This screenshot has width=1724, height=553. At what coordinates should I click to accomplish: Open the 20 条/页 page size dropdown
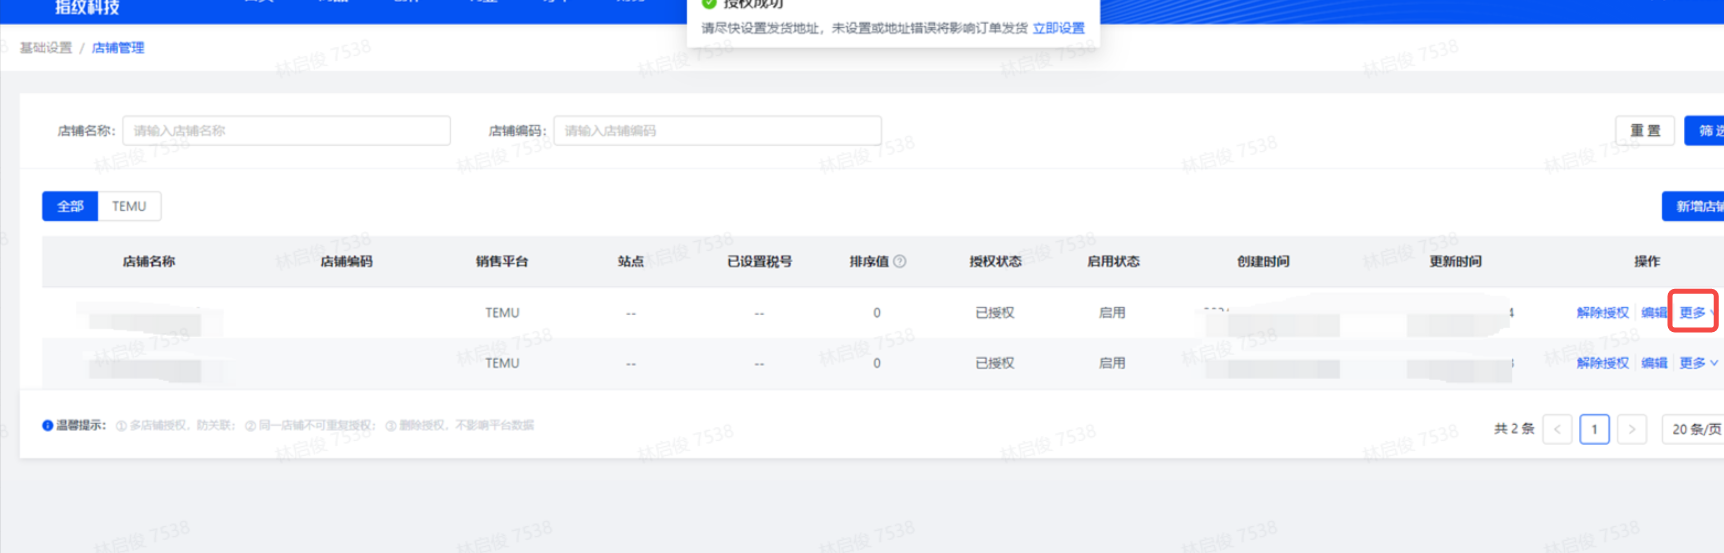pyautogui.click(x=1694, y=429)
